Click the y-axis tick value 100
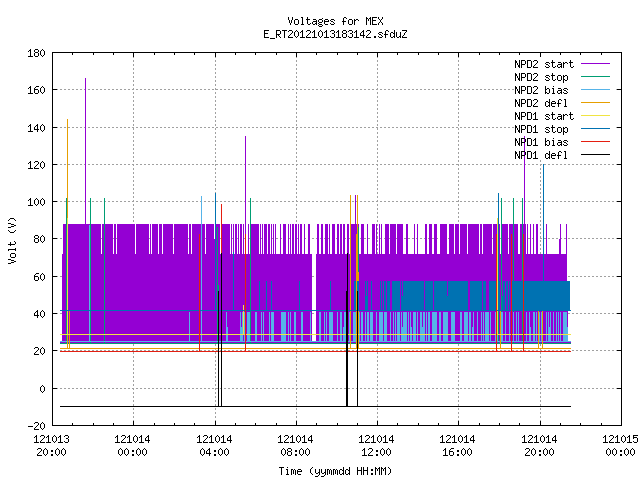Screen dimensions: 640x480 tap(36, 202)
